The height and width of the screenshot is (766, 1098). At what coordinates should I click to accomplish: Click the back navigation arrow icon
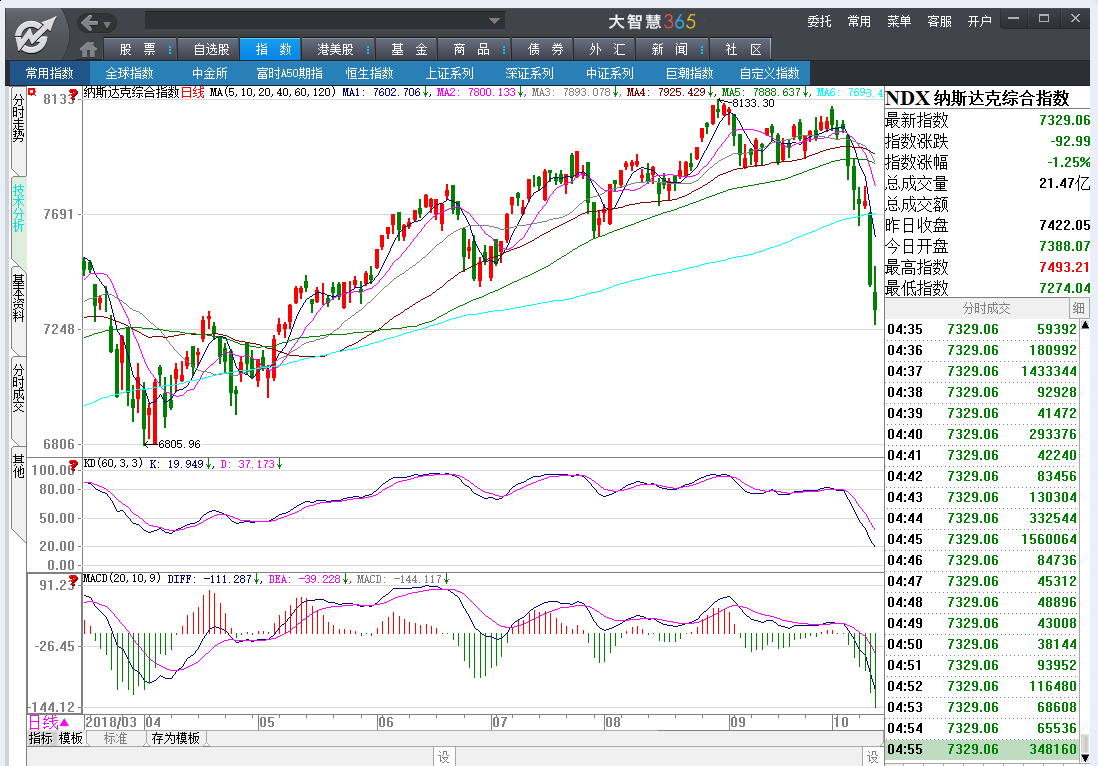89,24
